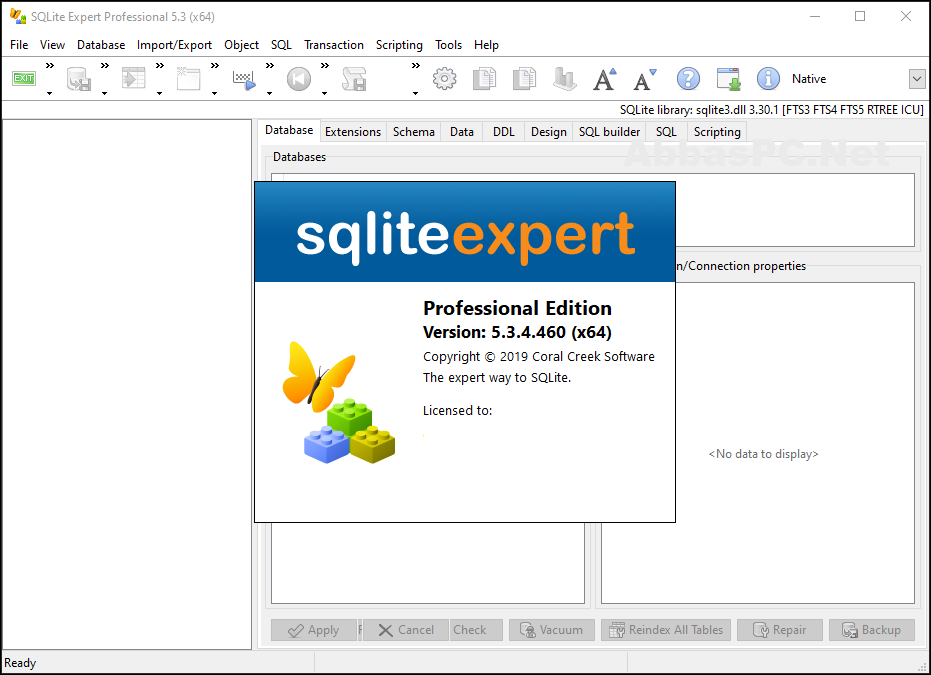Click the Check button
This screenshot has width=931, height=675.
pyautogui.click(x=476, y=630)
